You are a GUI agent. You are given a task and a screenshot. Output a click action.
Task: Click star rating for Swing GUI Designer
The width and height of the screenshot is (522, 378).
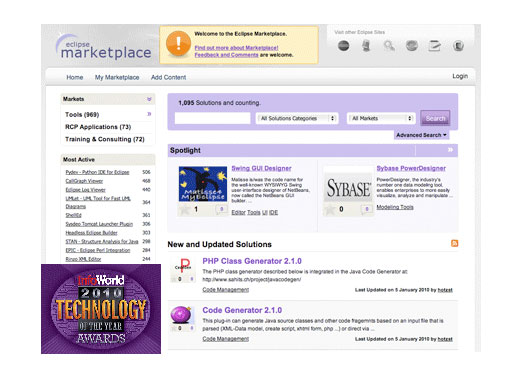(x=184, y=210)
